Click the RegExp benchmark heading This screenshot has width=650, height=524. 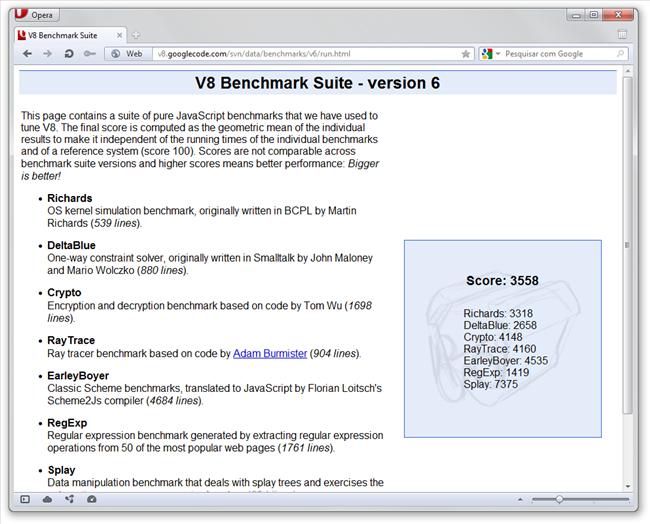67,423
